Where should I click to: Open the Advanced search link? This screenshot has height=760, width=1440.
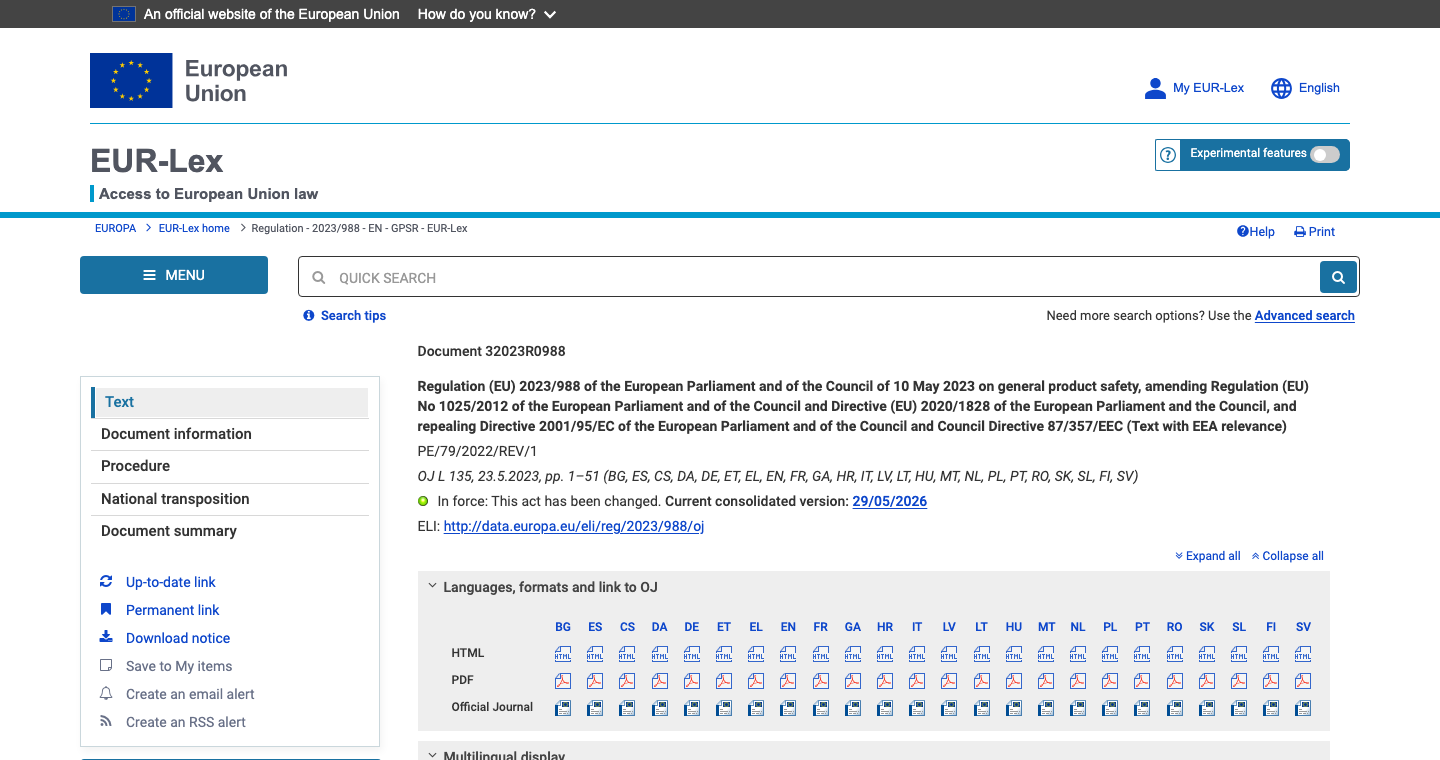coord(1304,316)
